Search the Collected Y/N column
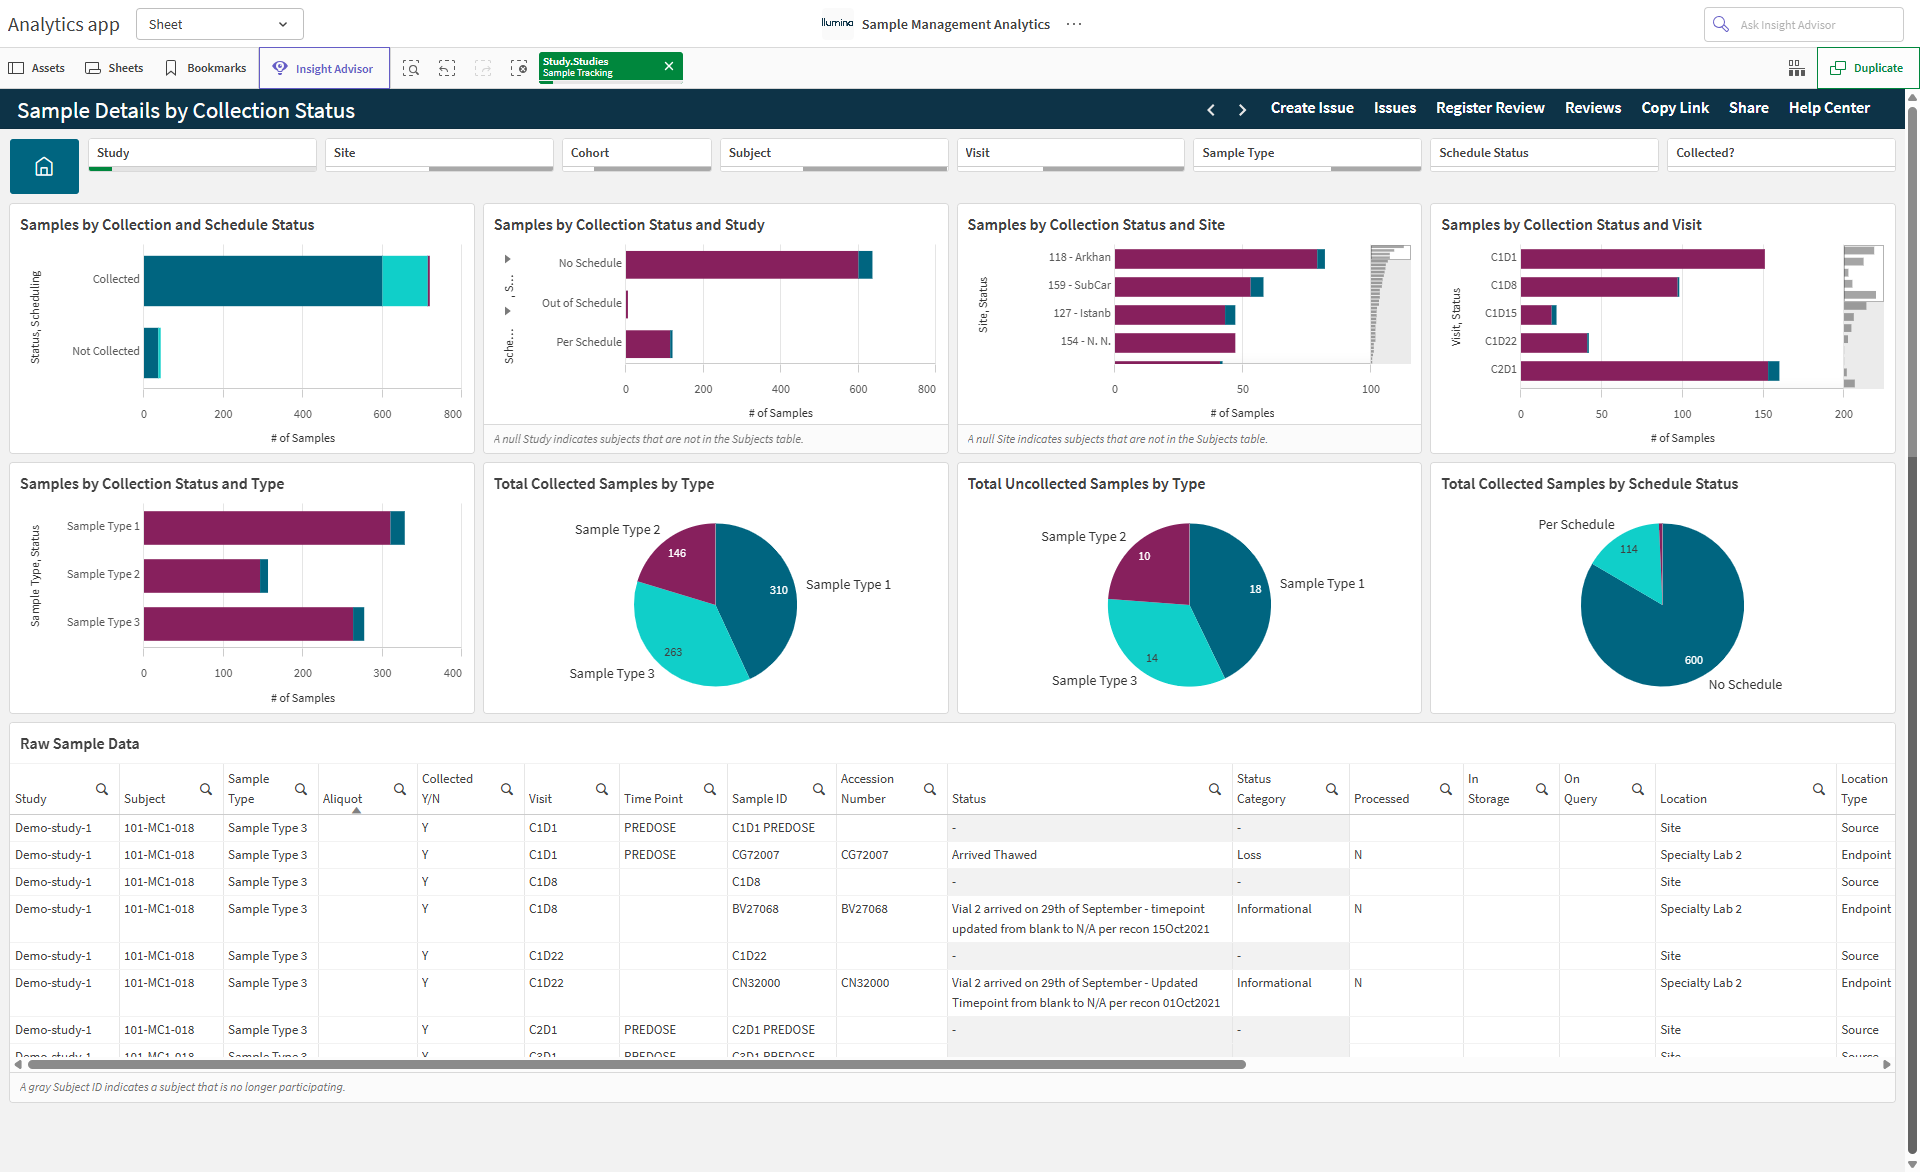The image size is (1920, 1172). [x=507, y=789]
